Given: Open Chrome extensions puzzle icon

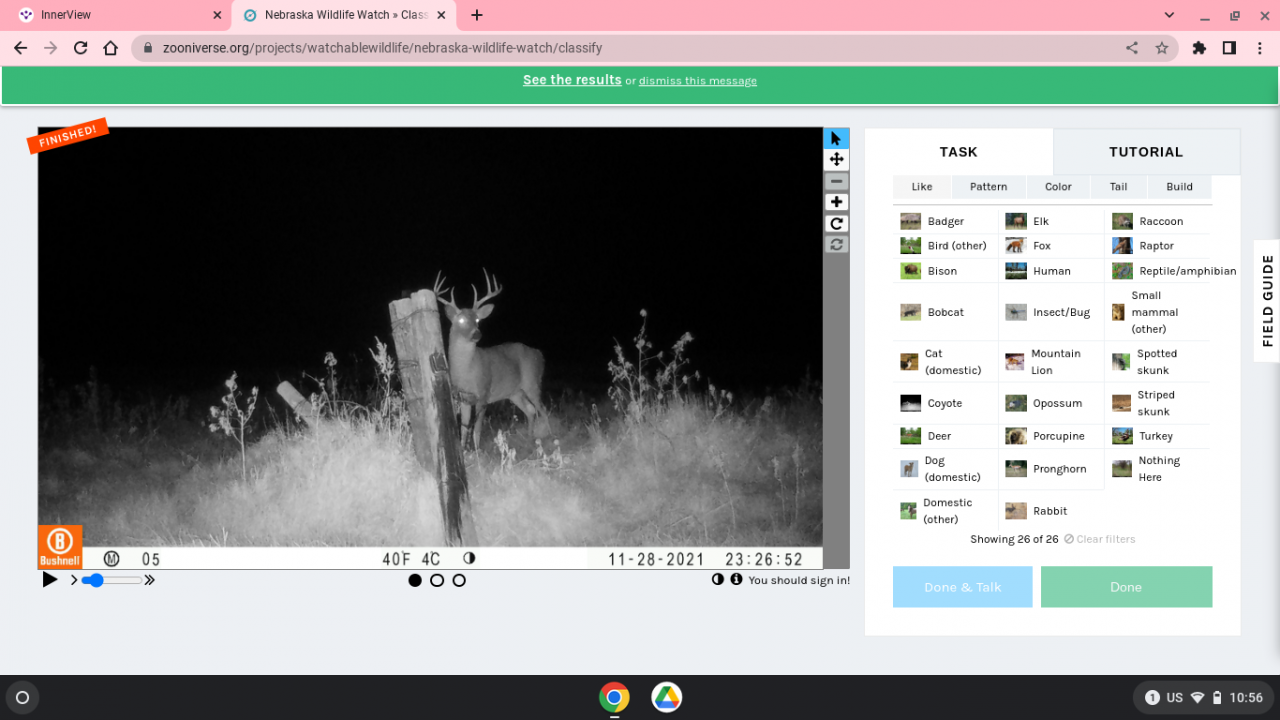Looking at the screenshot, I should pyautogui.click(x=1199, y=48).
